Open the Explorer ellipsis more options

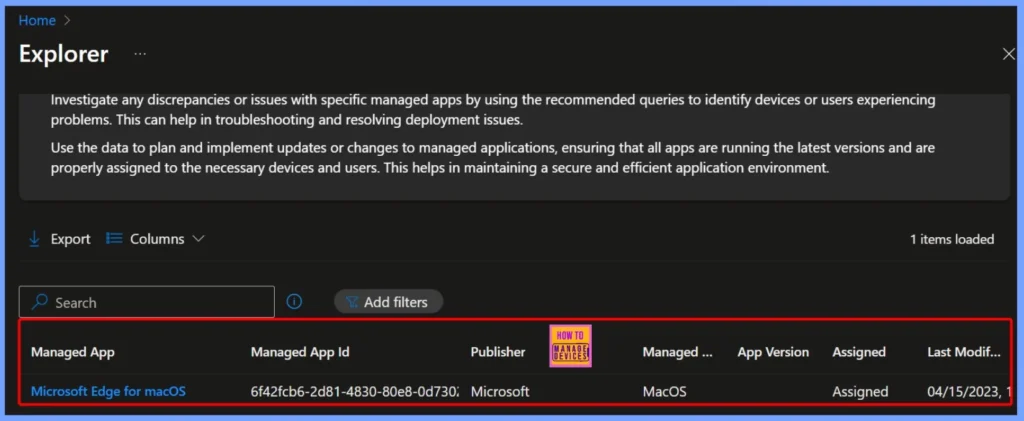pyautogui.click(x=140, y=54)
